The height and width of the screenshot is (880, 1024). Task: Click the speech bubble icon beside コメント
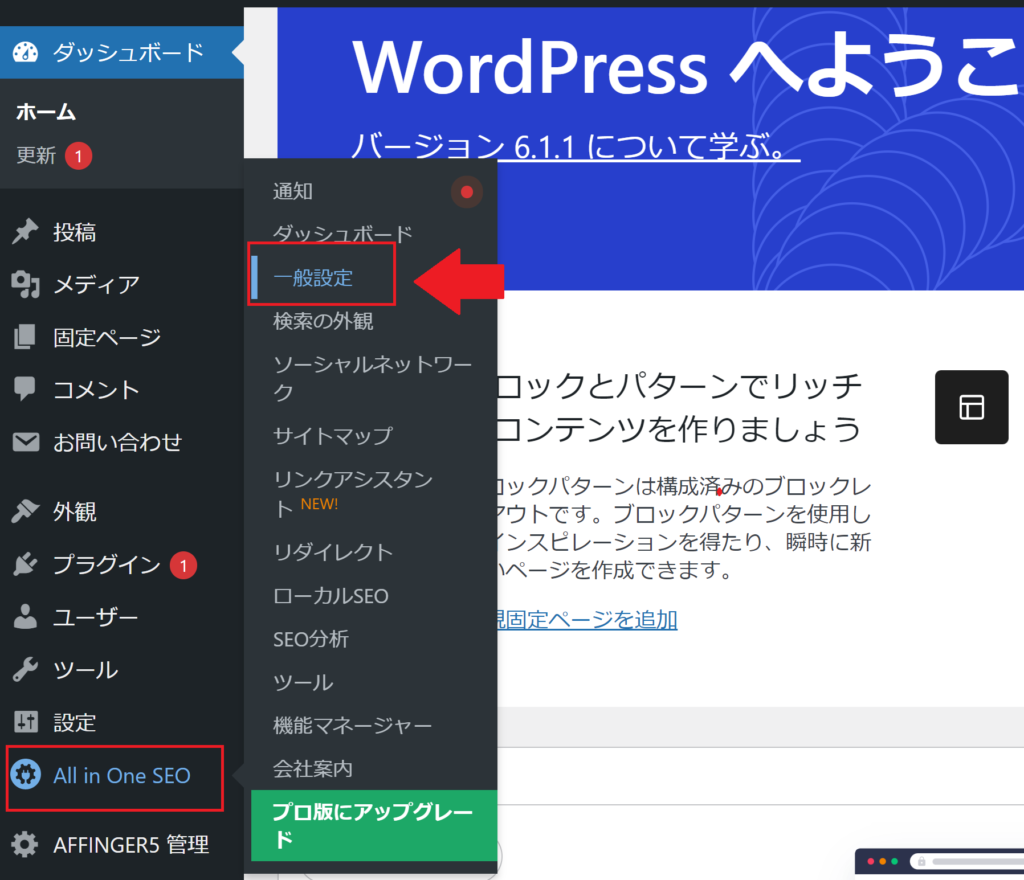[x=25, y=389]
